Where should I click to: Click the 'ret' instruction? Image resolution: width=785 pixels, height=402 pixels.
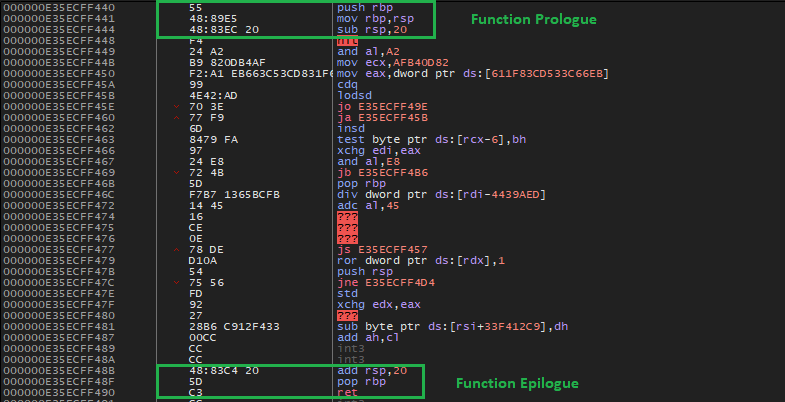click(x=348, y=392)
